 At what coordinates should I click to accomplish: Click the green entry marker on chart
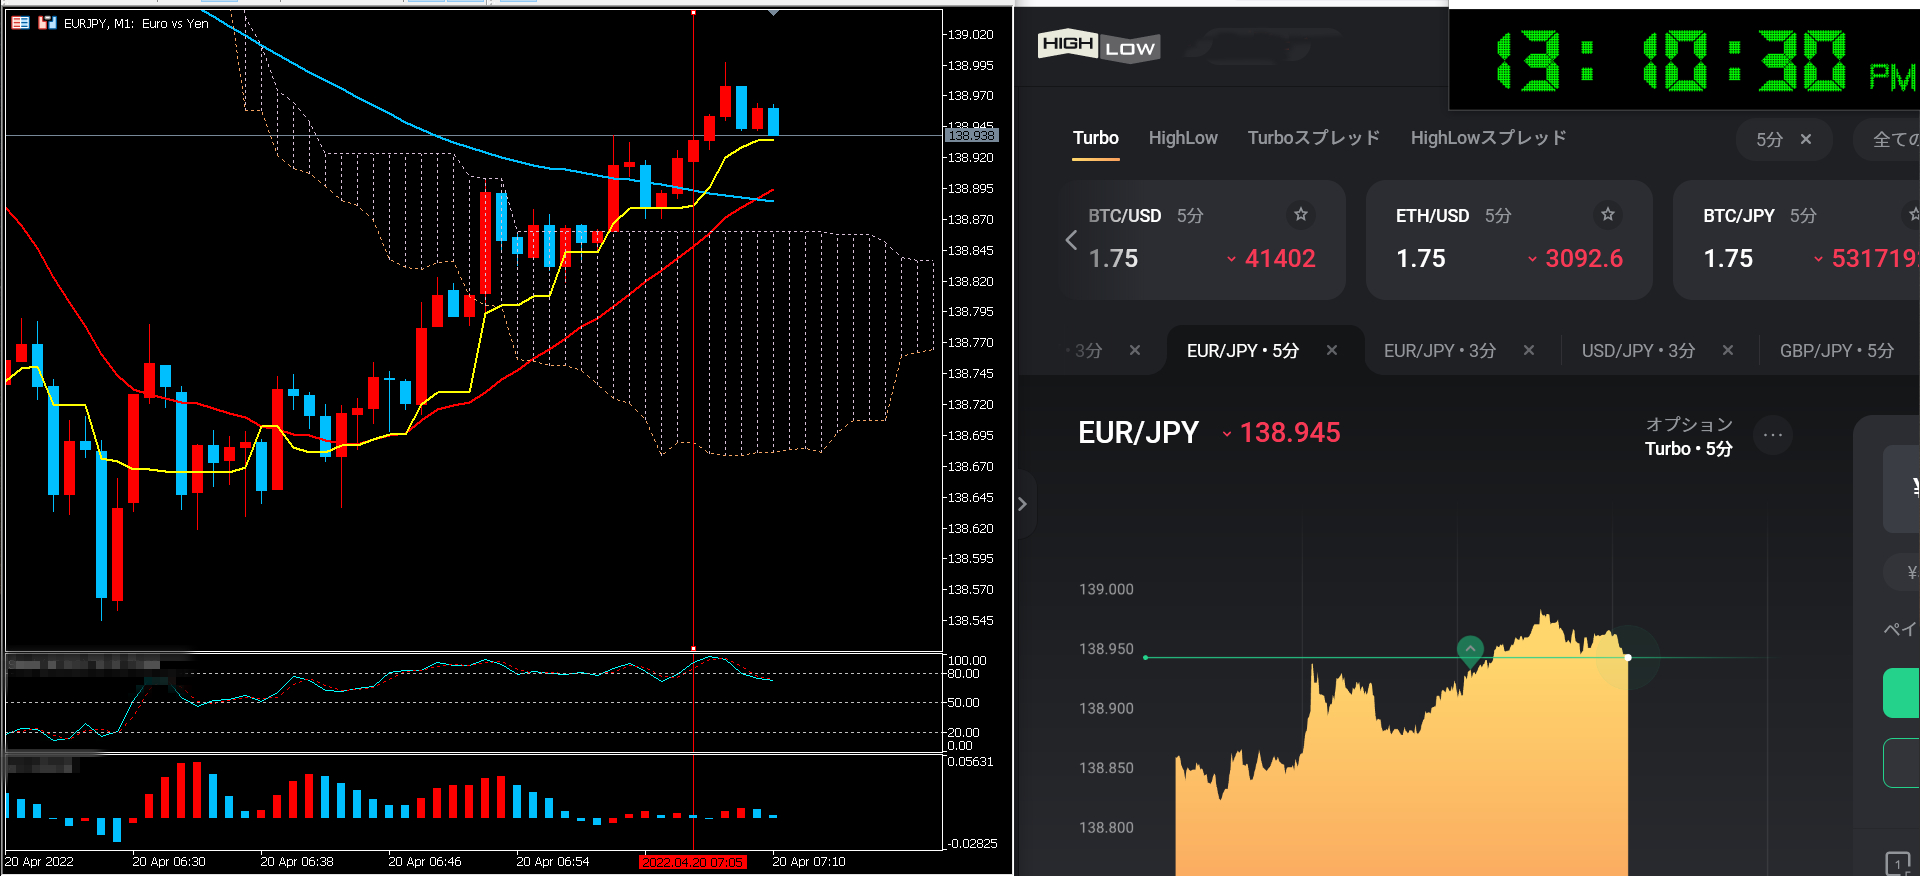1470,649
